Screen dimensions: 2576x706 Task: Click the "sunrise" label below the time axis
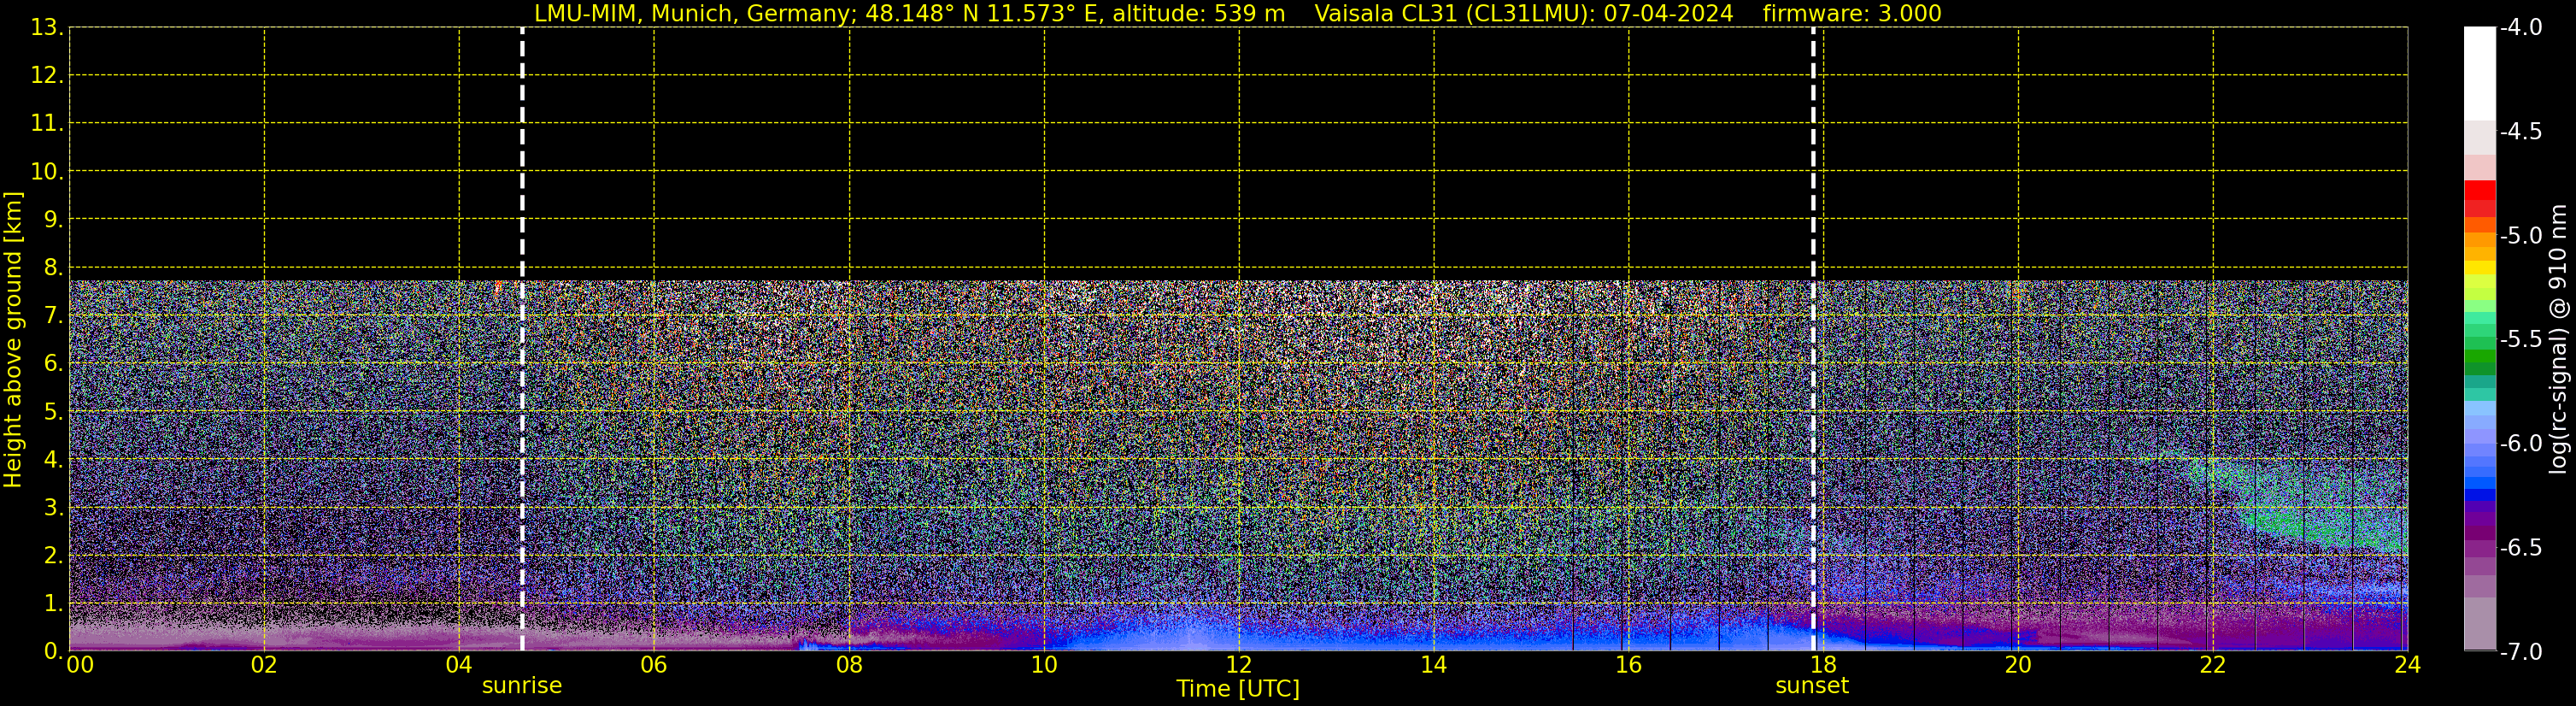(x=522, y=686)
